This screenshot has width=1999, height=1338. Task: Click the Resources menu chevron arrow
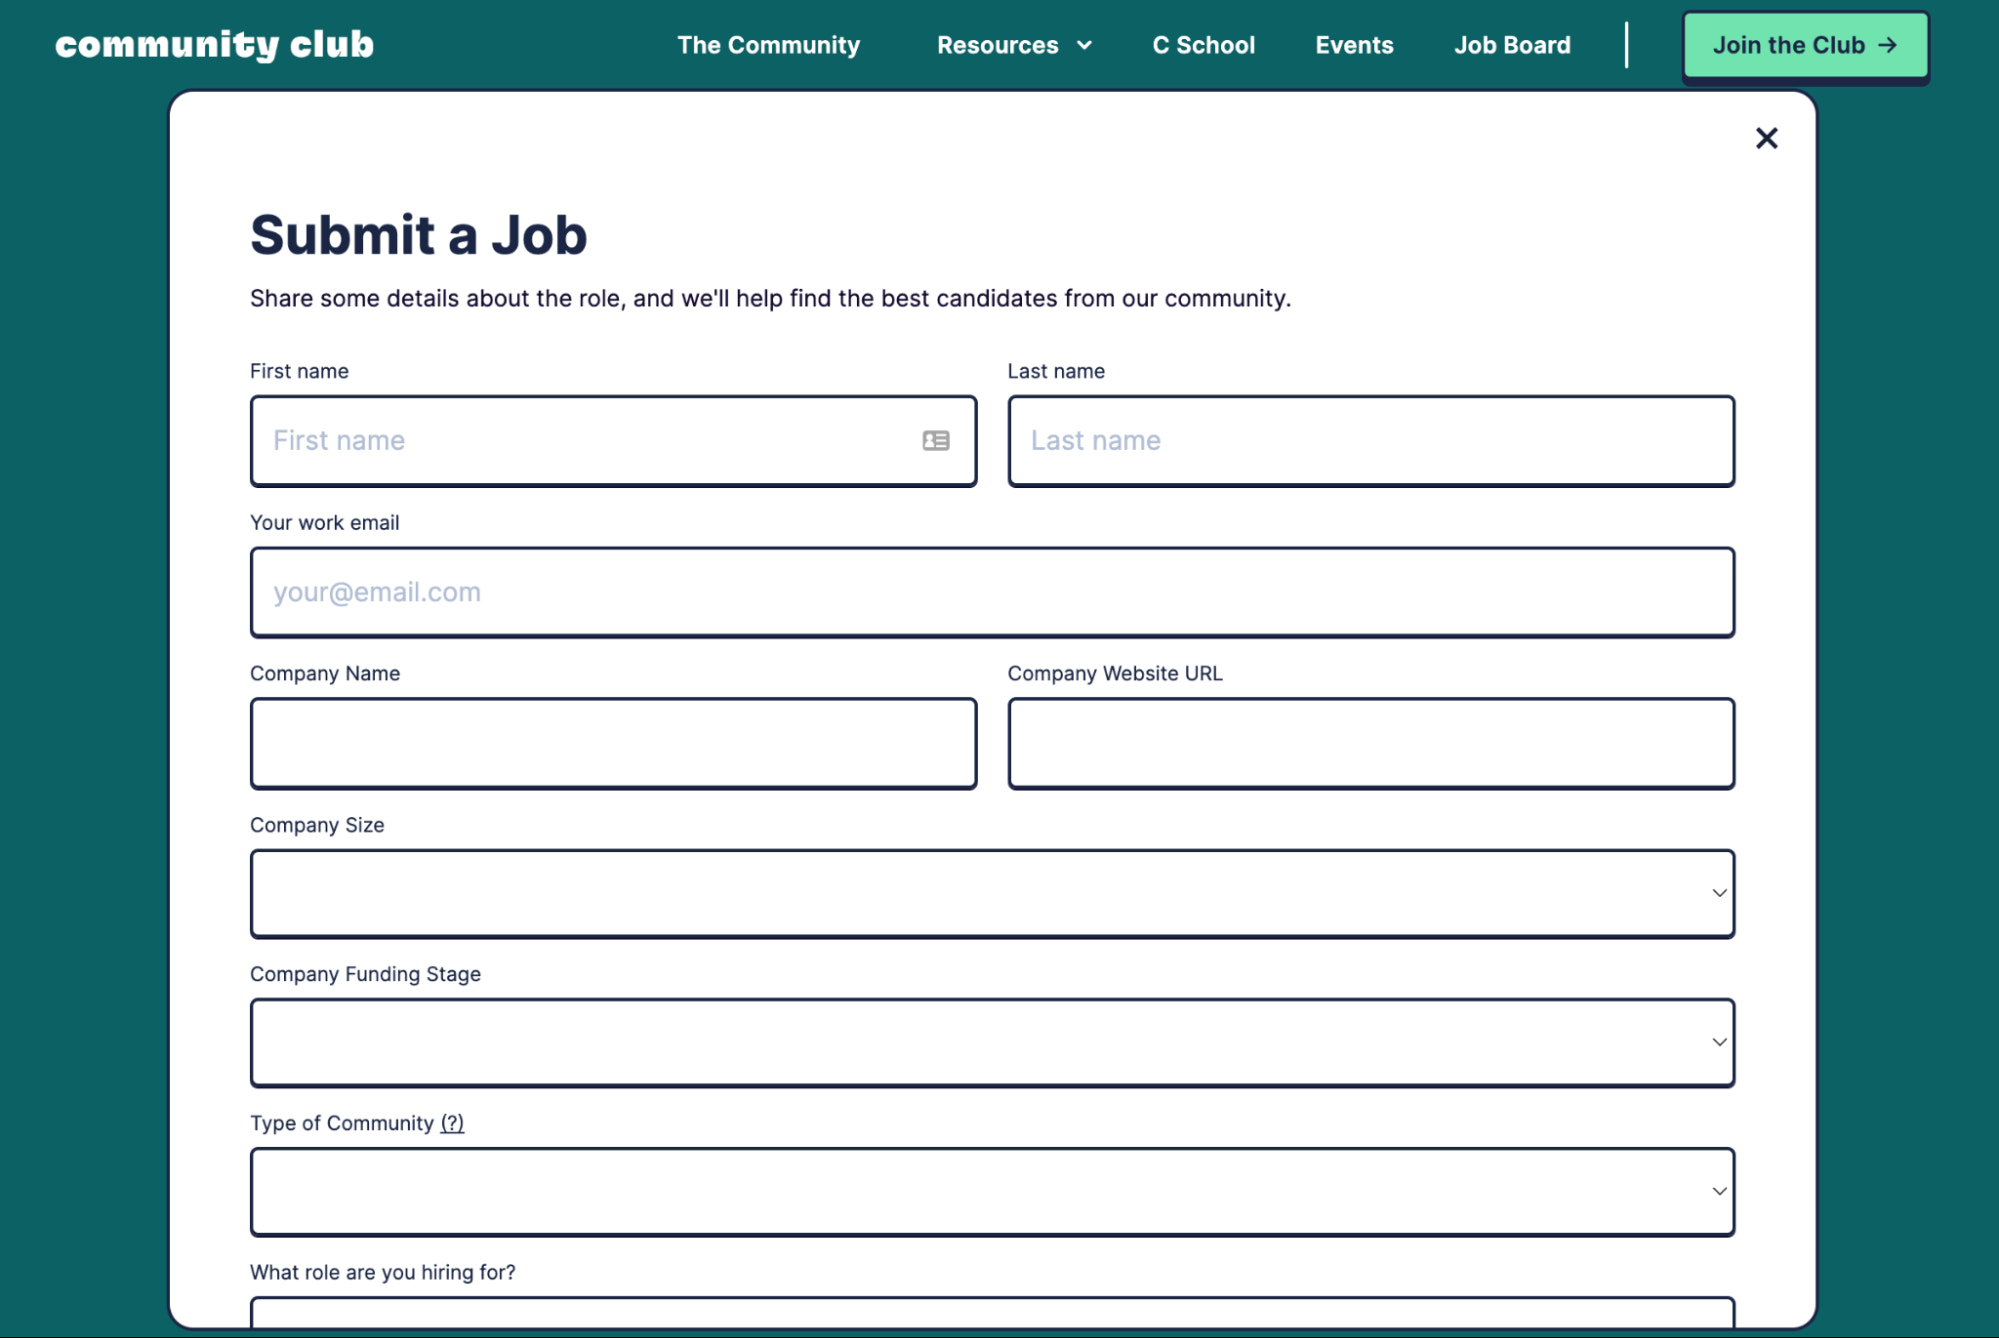tap(1084, 46)
